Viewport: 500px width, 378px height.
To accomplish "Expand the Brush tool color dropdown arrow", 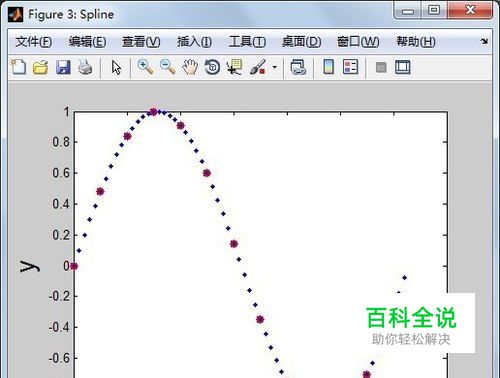I will (x=275, y=67).
